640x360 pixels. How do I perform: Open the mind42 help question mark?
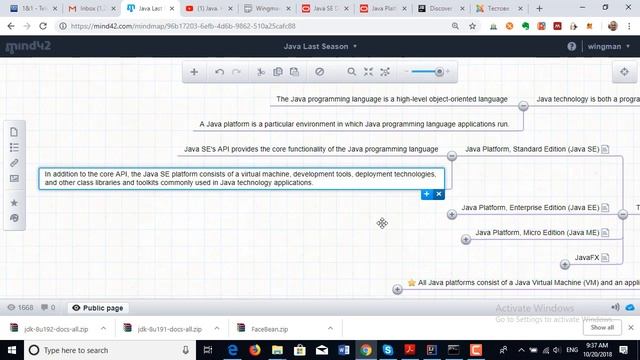571,47
